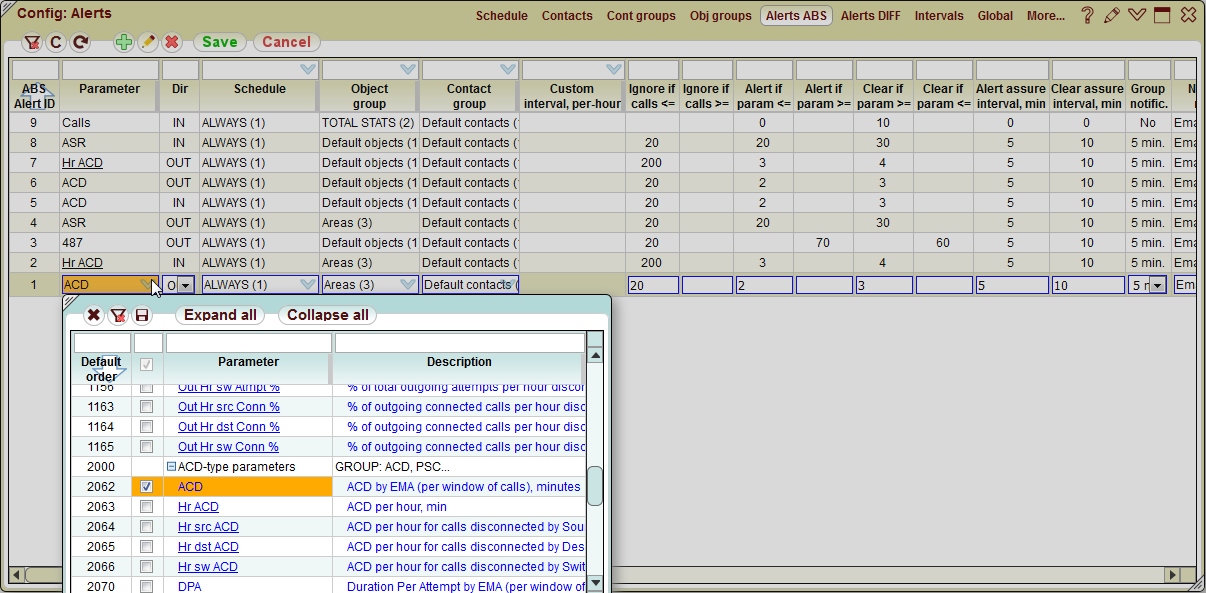The height and width of the screenshot is (593, 1206).
Task: Clear the filter in the parameter popup funnel icon
Action: [119, 314]
